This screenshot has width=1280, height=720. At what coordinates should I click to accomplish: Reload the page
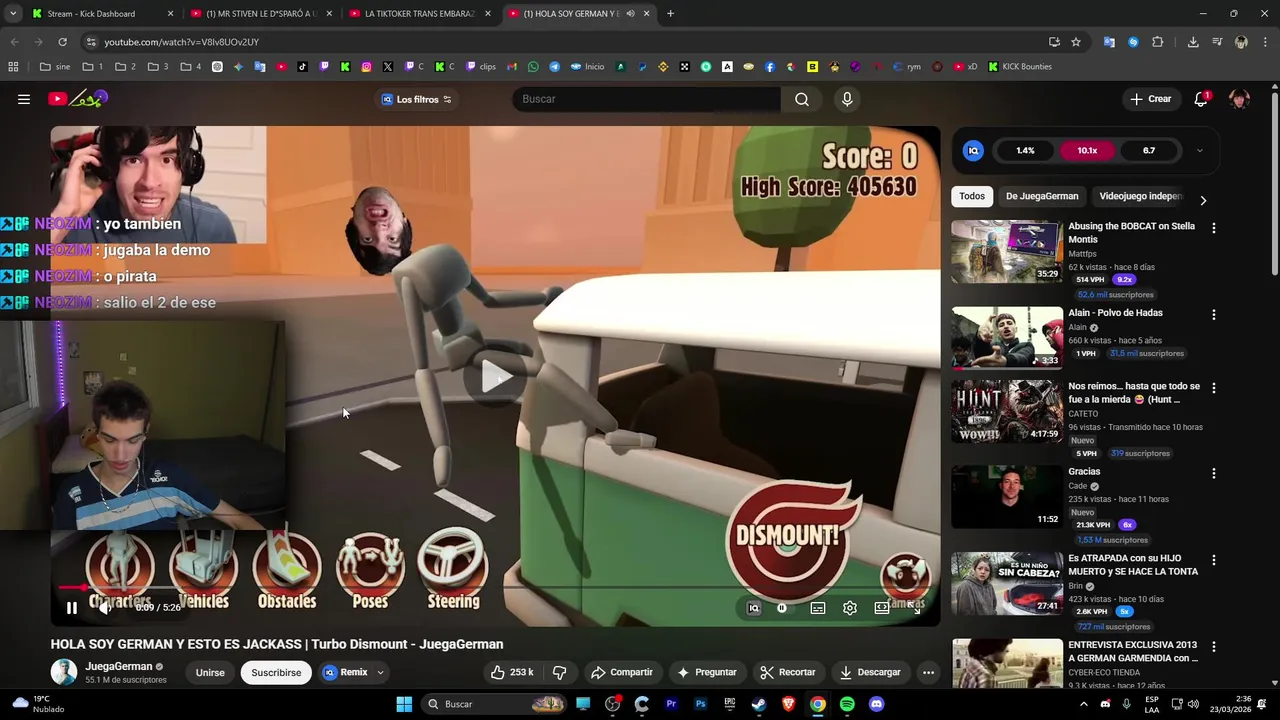coord(62,42)
